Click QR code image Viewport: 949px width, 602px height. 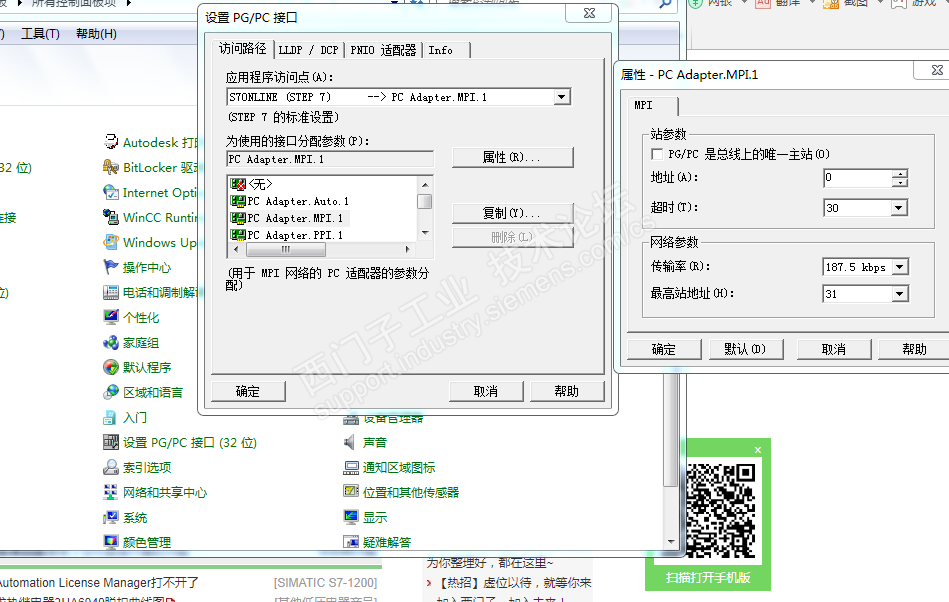[721, 511]
